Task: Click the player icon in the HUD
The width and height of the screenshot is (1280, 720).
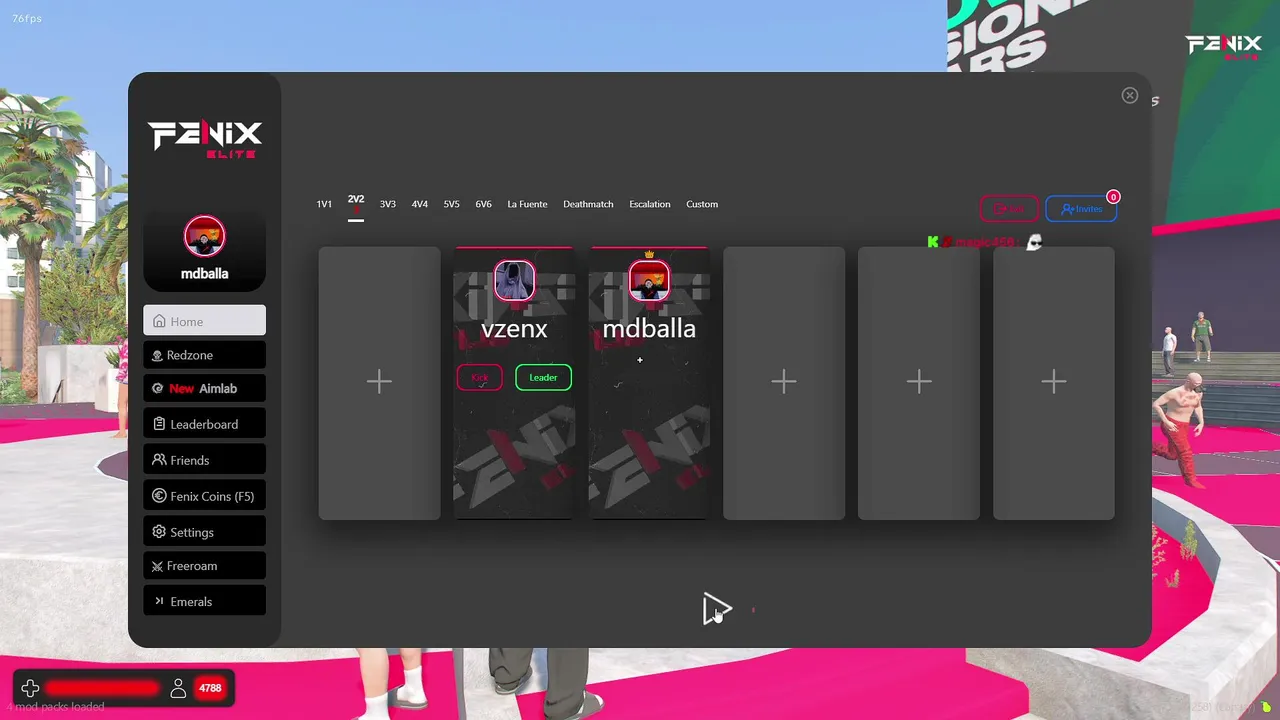Action: click(178, 688)
